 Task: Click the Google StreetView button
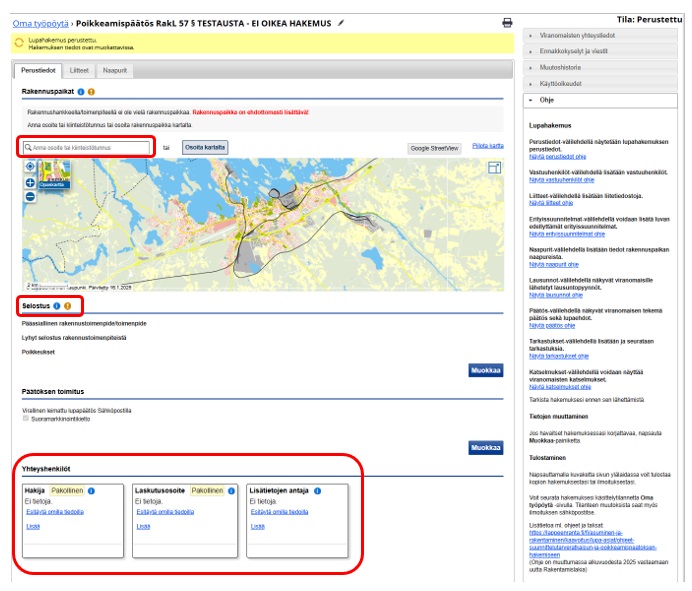434,149
